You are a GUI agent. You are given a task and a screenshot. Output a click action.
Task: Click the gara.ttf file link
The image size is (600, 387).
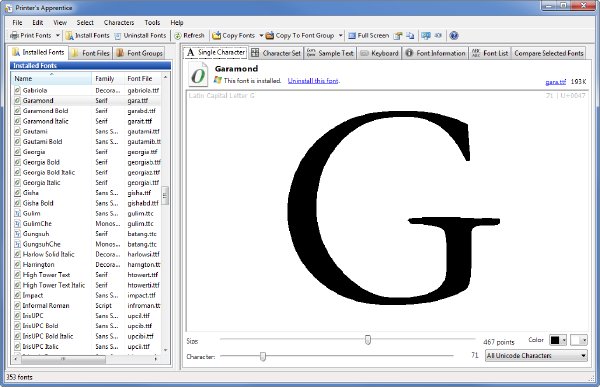pos(556,82)
